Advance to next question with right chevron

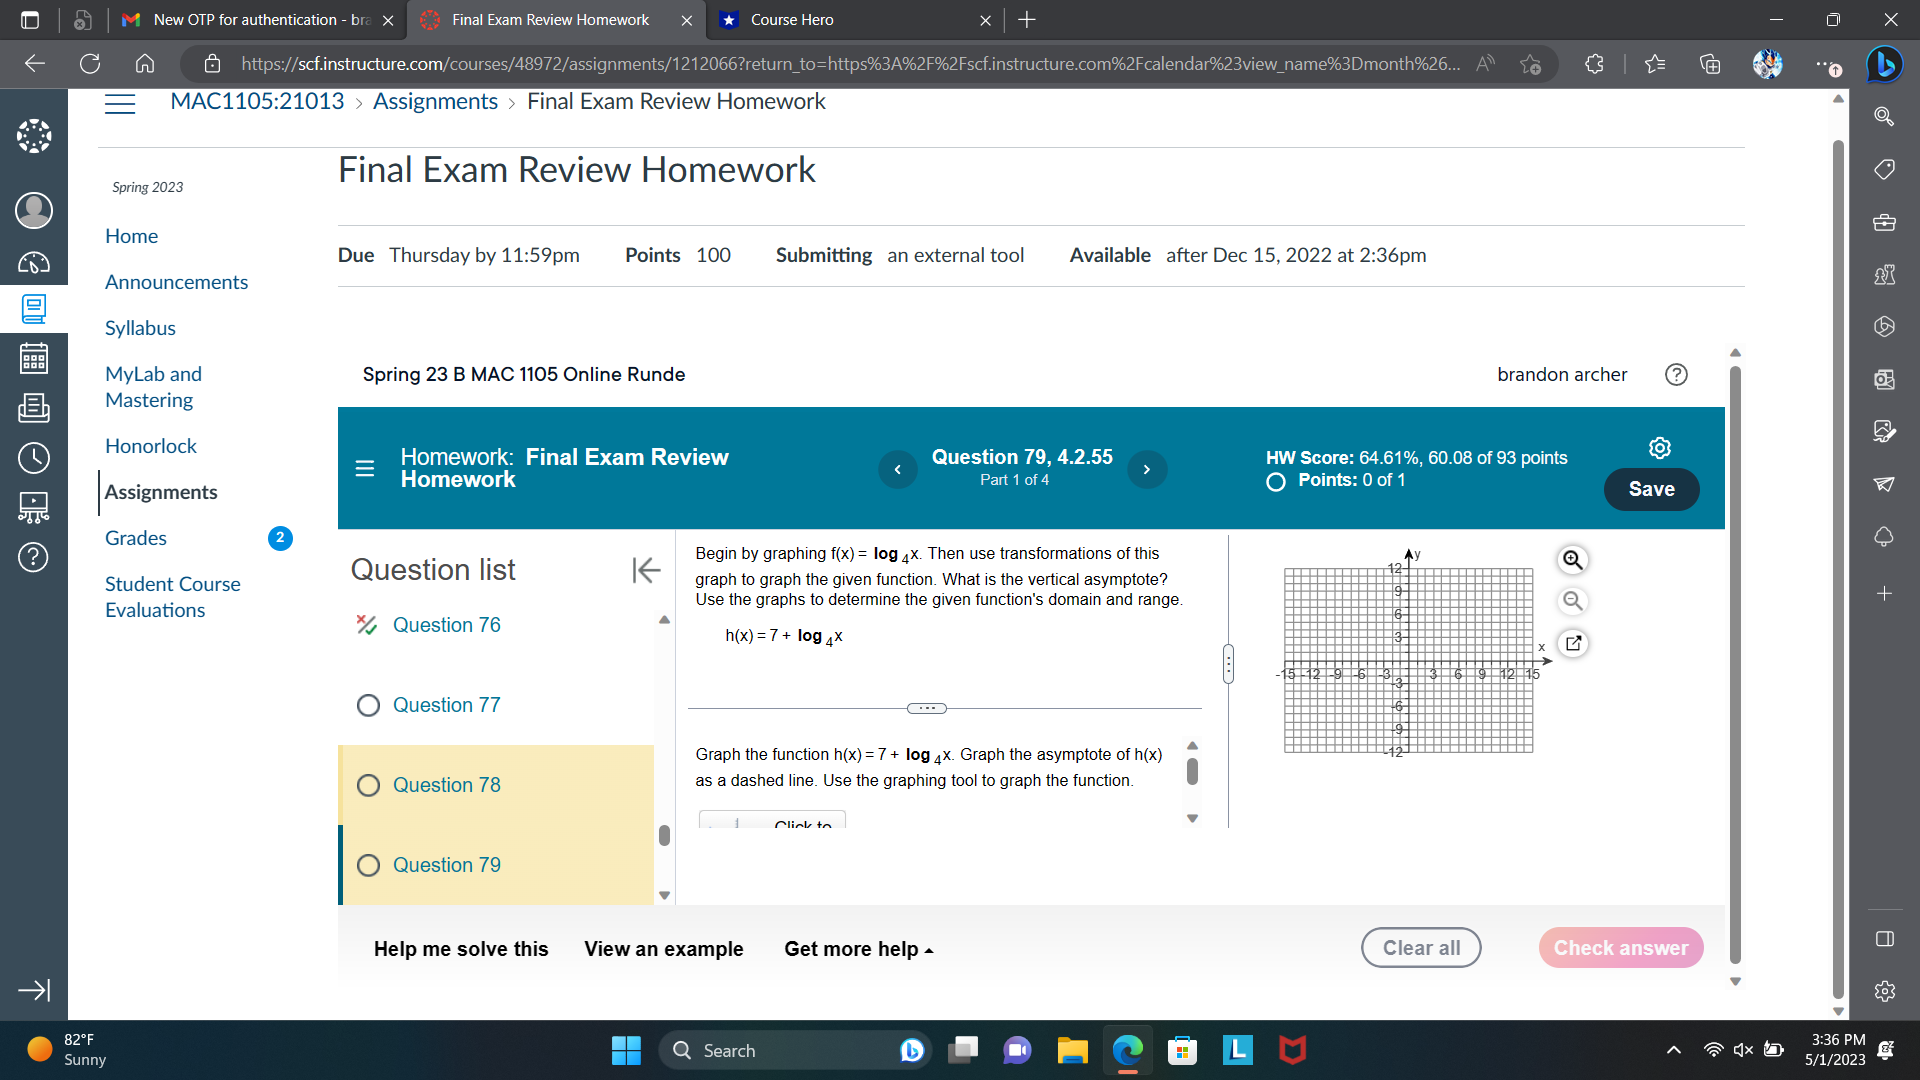pos(1147,469)
